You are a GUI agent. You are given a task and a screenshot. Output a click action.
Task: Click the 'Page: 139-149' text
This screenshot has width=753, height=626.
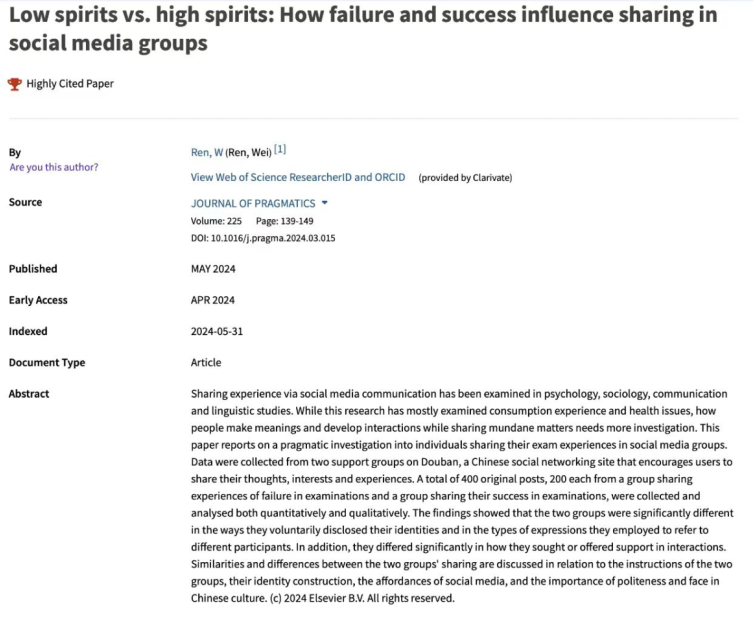[x=285, y=221]
